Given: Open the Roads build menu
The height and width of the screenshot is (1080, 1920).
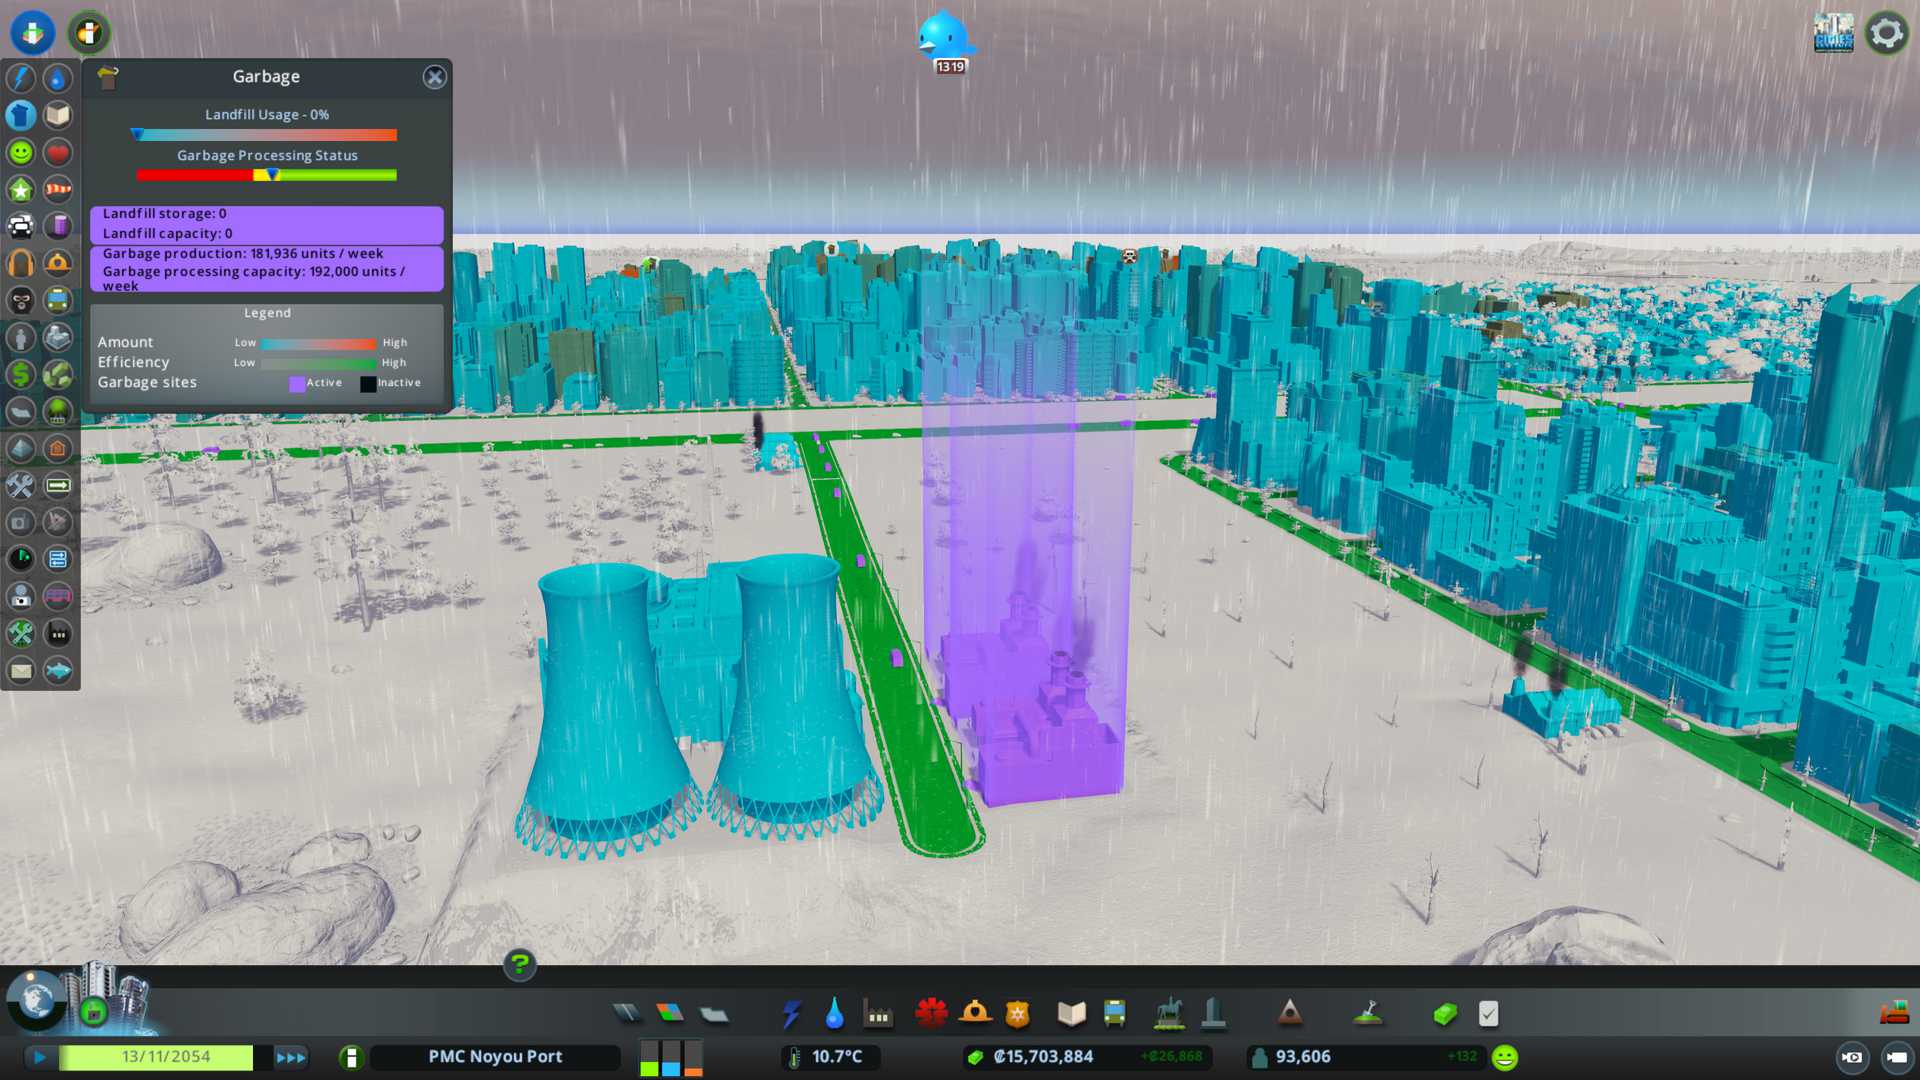Looking at the screenshot, I should coord(627,1014).
